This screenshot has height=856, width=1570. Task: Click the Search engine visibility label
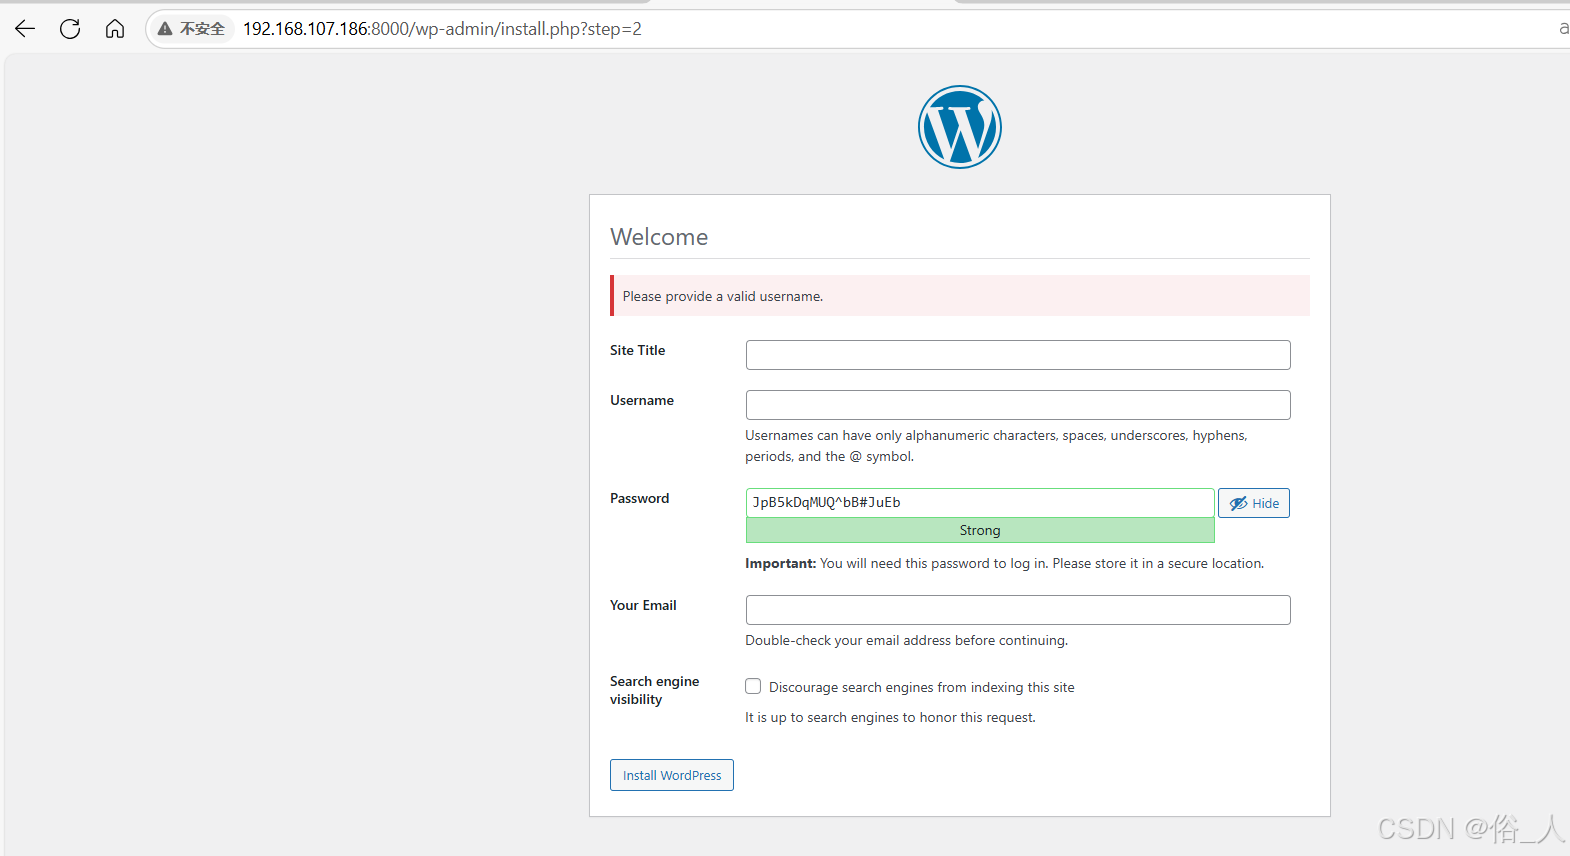(x=655, y=690)
